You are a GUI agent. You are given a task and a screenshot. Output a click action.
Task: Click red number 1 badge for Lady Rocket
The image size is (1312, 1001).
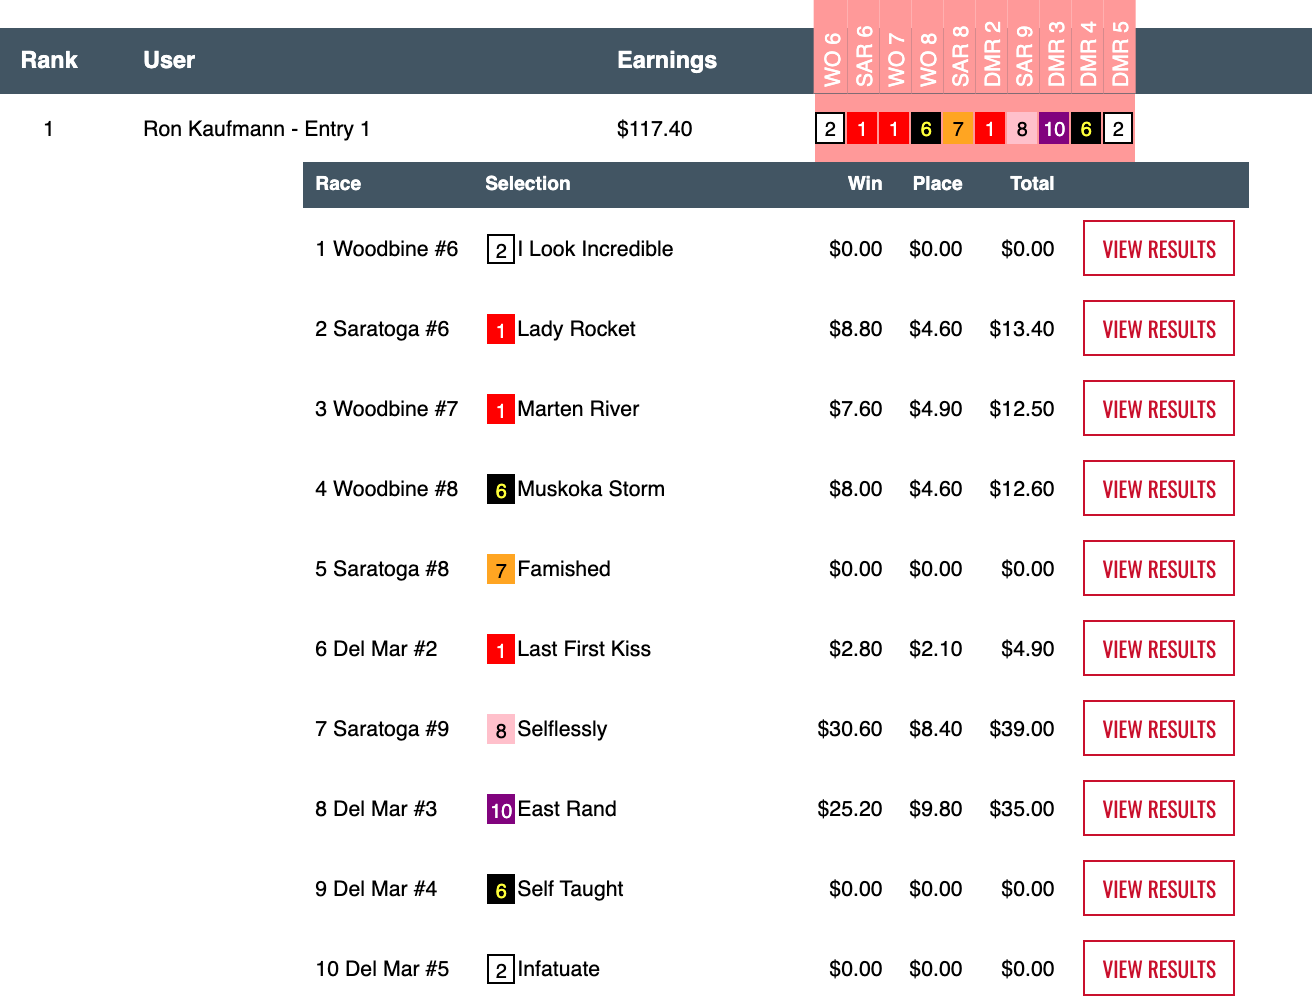coord(500,329)
